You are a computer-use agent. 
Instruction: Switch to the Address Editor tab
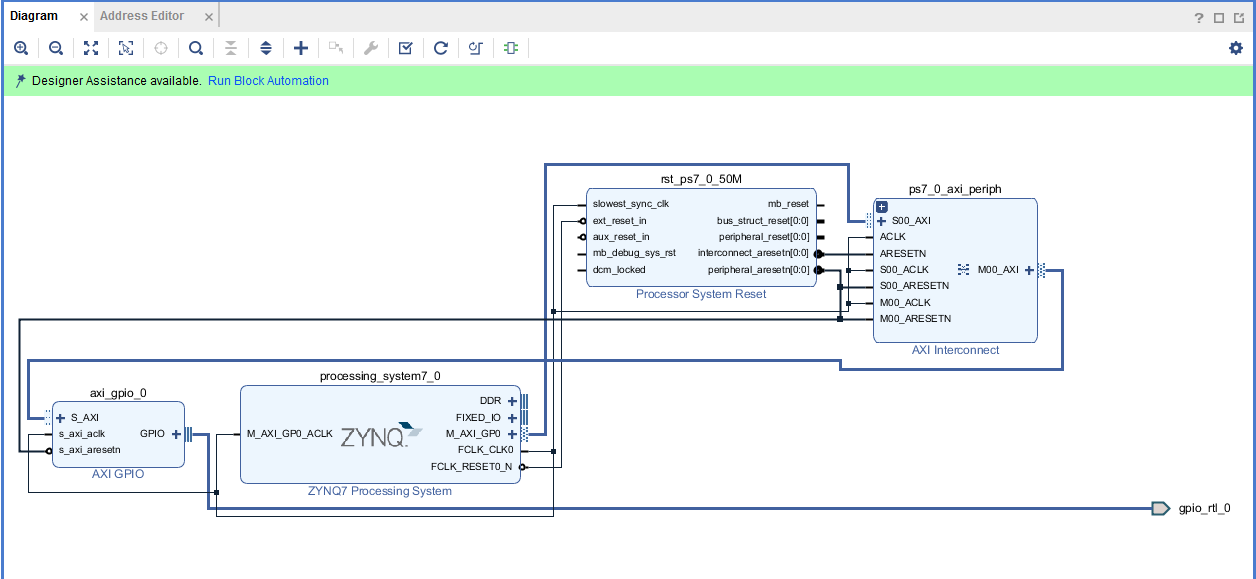(142, 16)
